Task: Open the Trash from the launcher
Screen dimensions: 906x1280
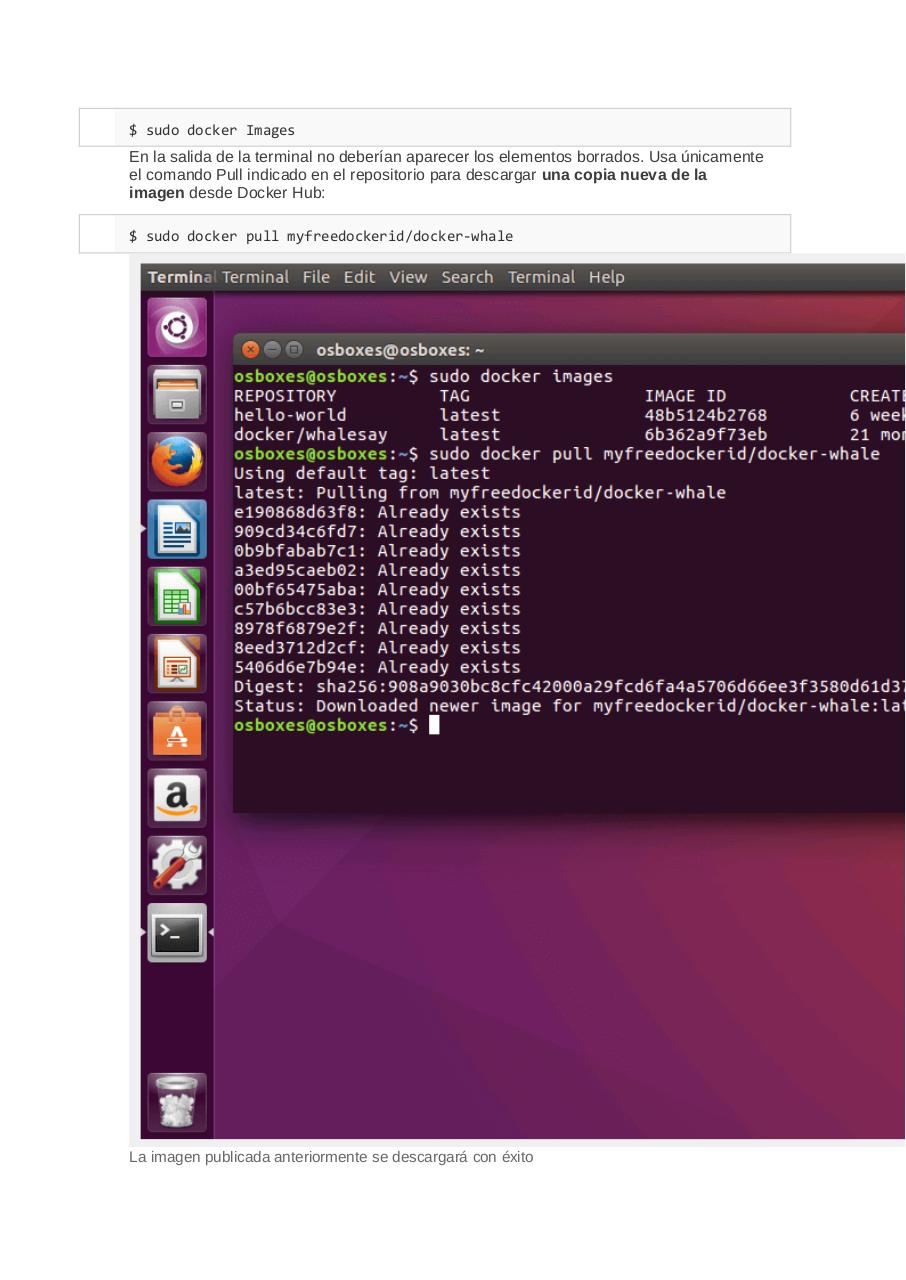Action: (176, 1102)
